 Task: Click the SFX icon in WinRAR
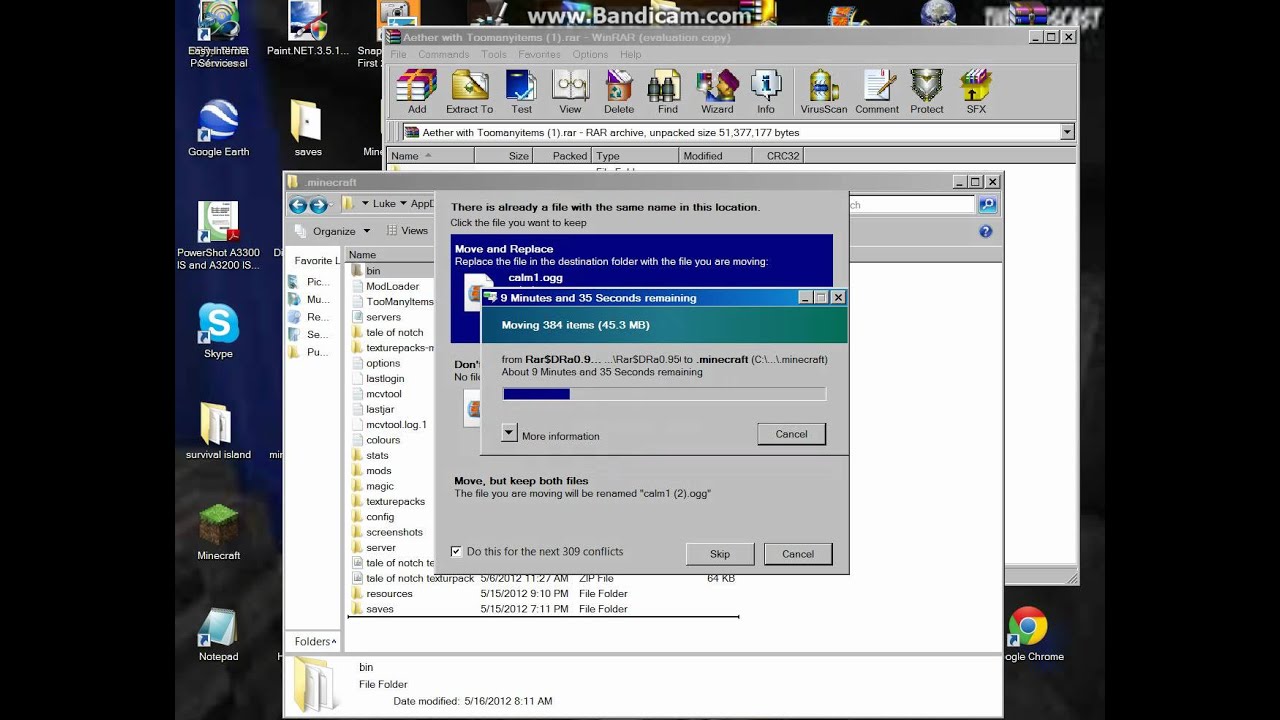pos(976,91)
